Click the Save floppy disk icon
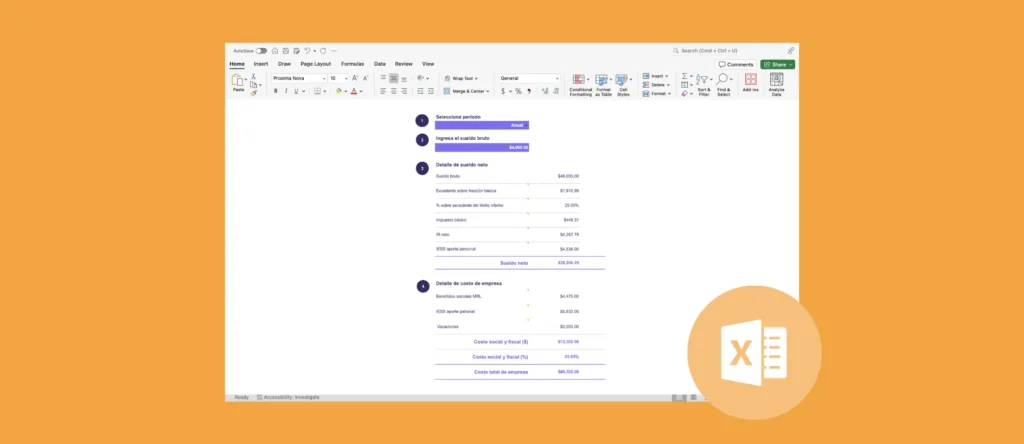1024x444 pixels. 285,51
